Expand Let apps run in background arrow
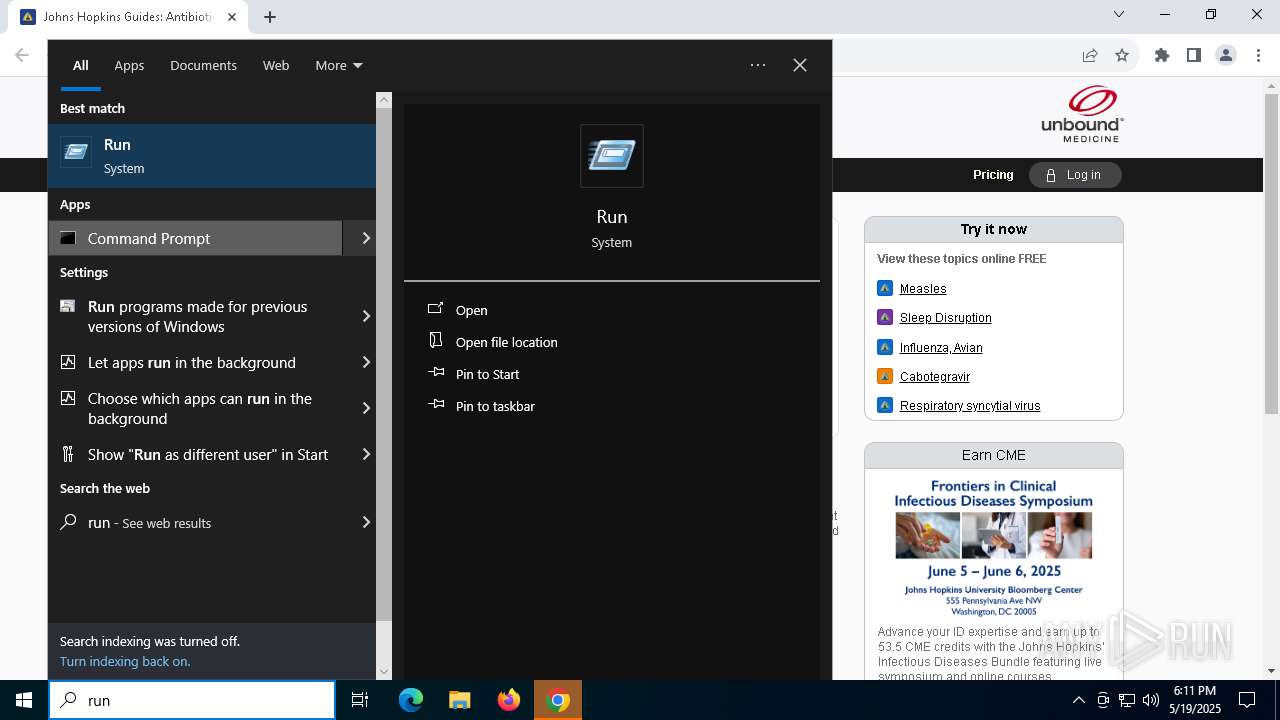 [x=365, y=362]
